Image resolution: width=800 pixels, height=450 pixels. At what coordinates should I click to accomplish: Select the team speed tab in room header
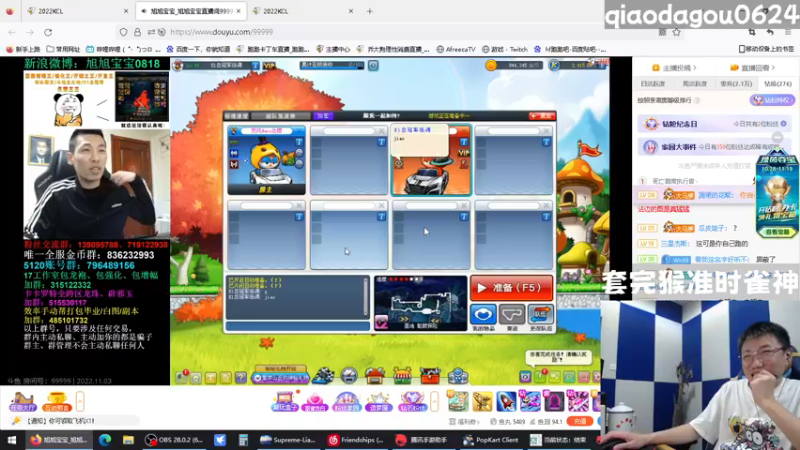[280, 116]
